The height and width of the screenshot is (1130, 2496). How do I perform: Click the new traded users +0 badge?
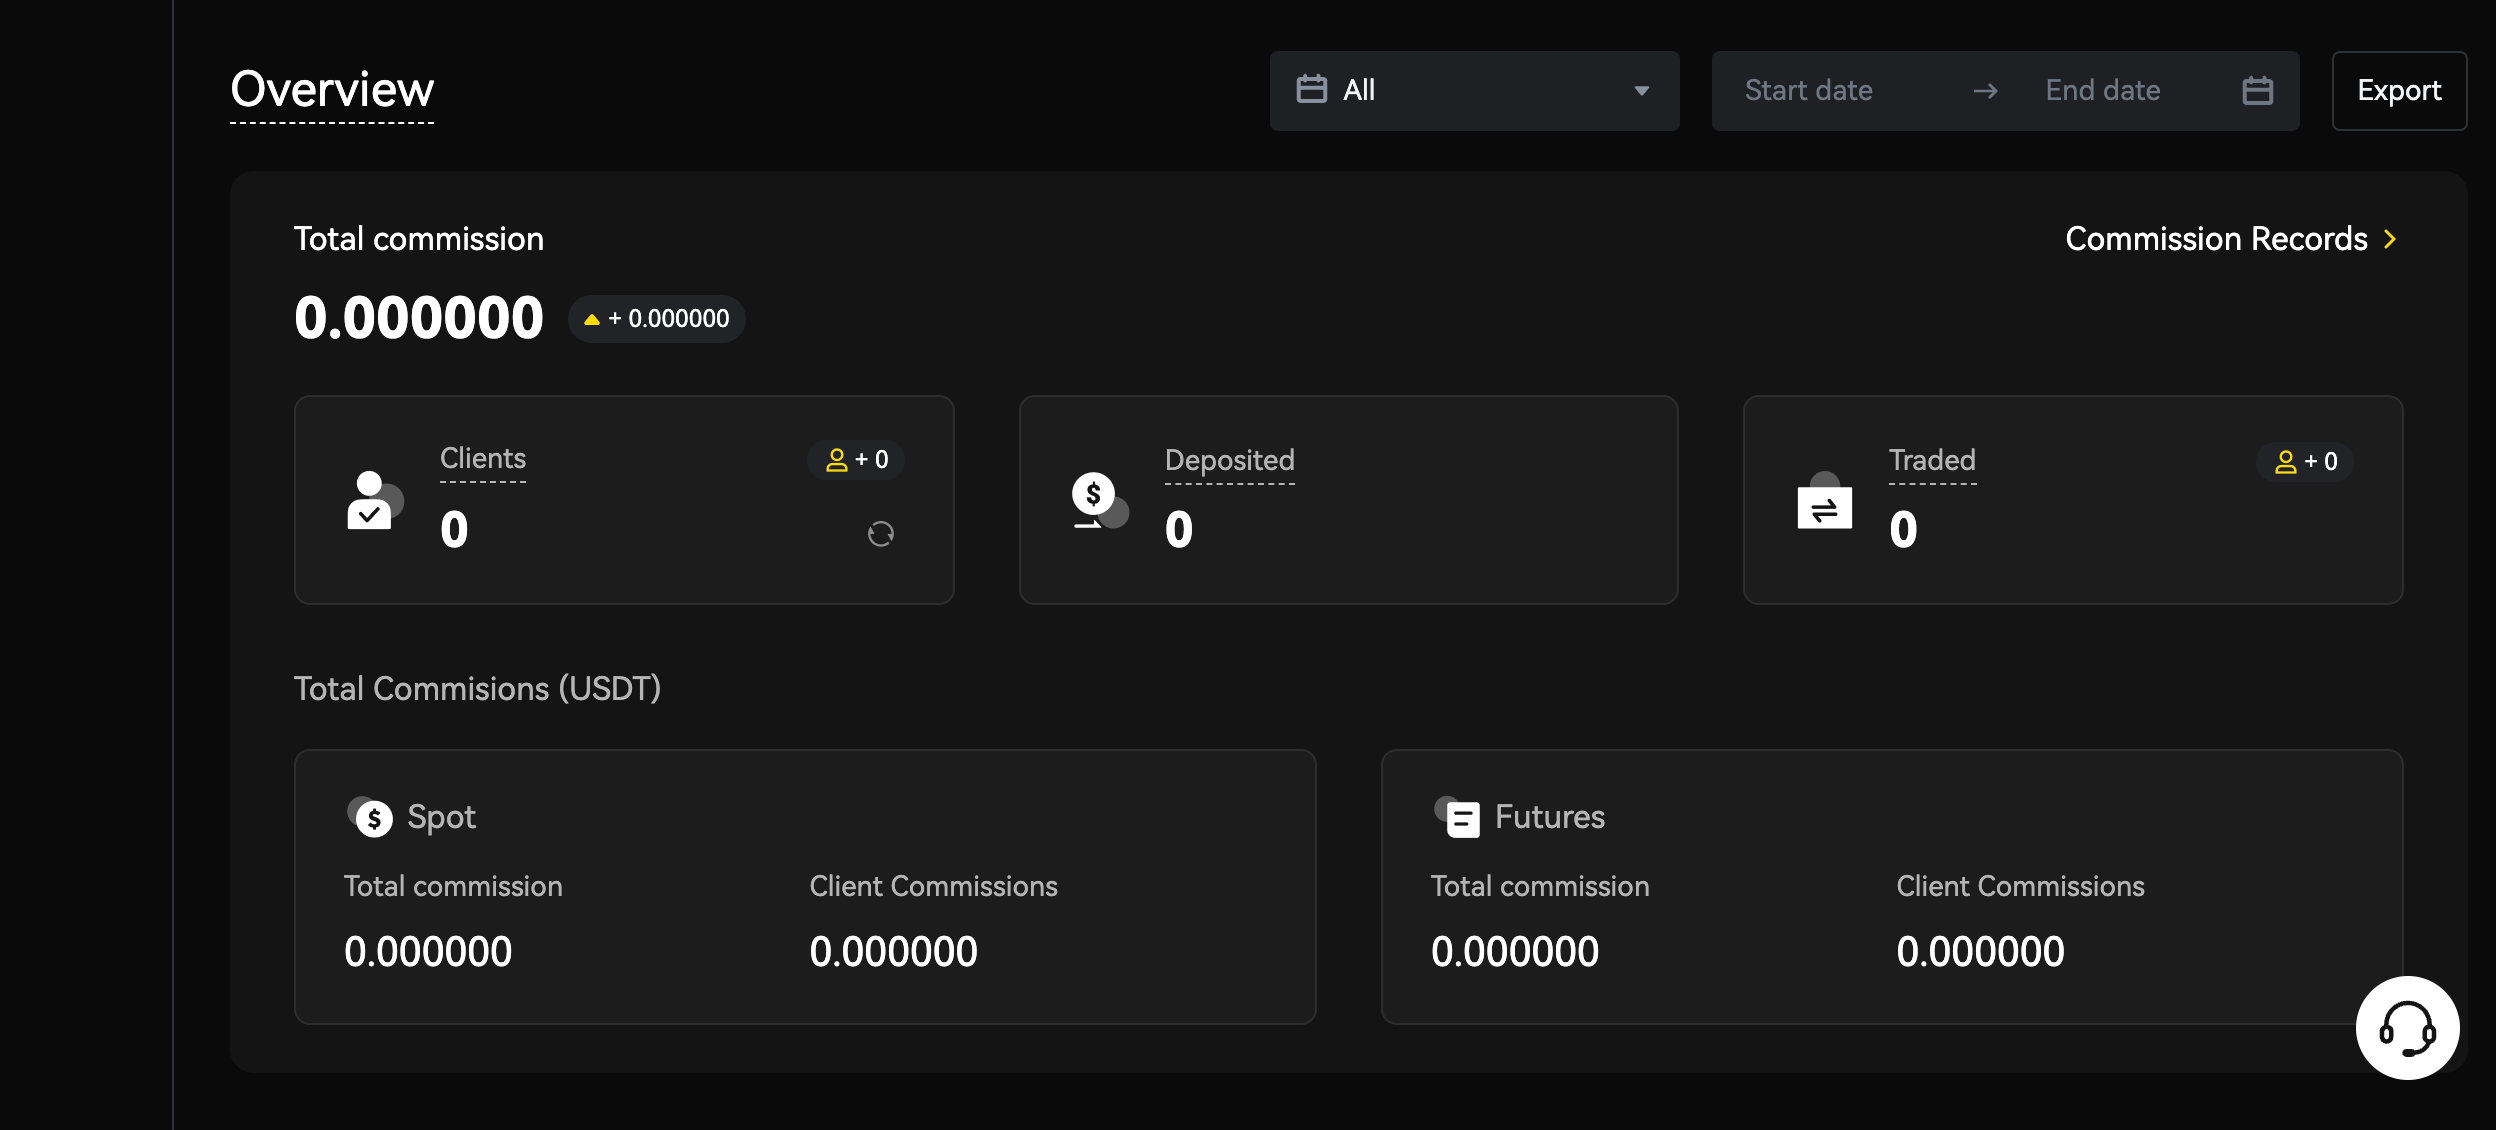2305,462
